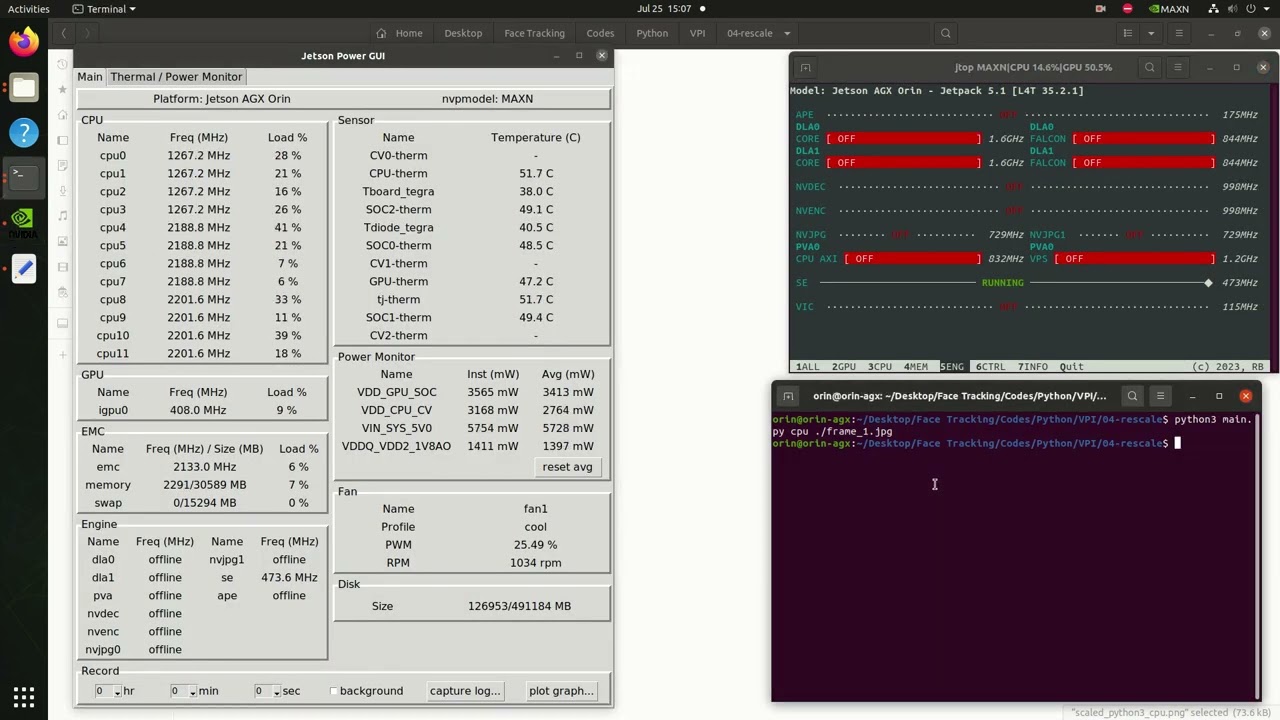This screenshot has width=1280, height=720.
Task: Click the GPU-therm sensor row
Action: [x=471, y=282]
